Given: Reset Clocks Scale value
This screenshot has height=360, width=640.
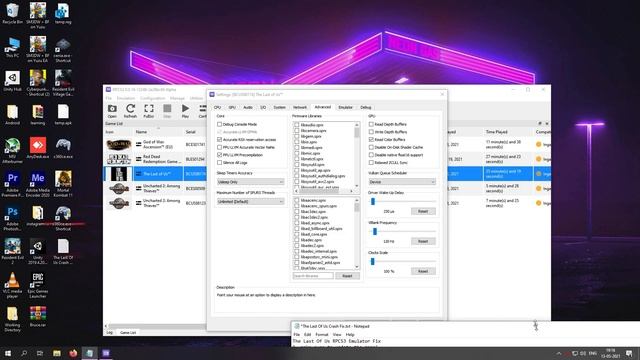Looking at the screenshot, I should [x=423, y=271].
